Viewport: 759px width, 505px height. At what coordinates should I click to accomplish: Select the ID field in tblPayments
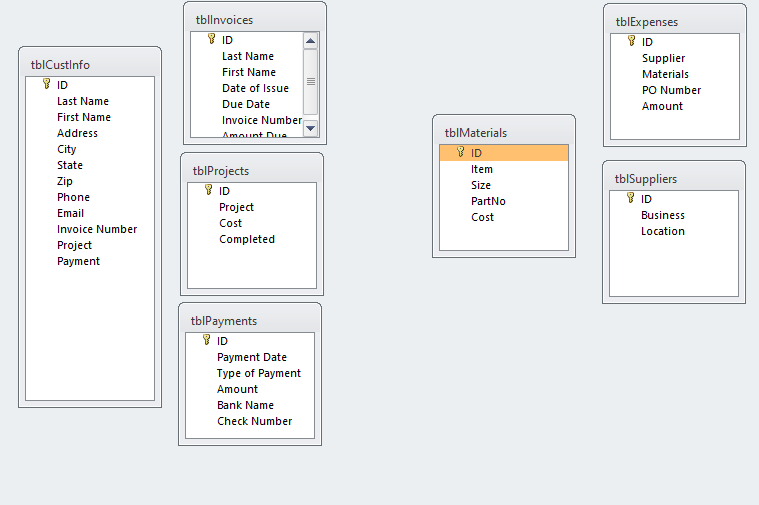pyautogui.click(x=250, y=341)
